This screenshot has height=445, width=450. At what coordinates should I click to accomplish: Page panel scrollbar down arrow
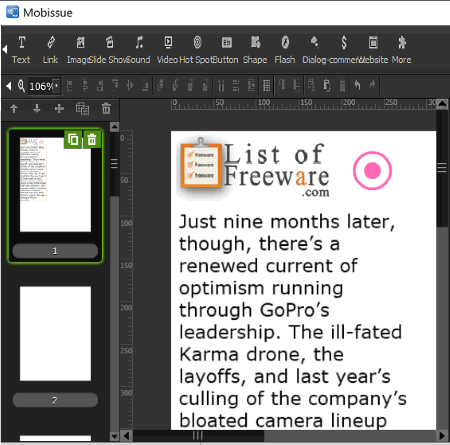click(114, 436)
